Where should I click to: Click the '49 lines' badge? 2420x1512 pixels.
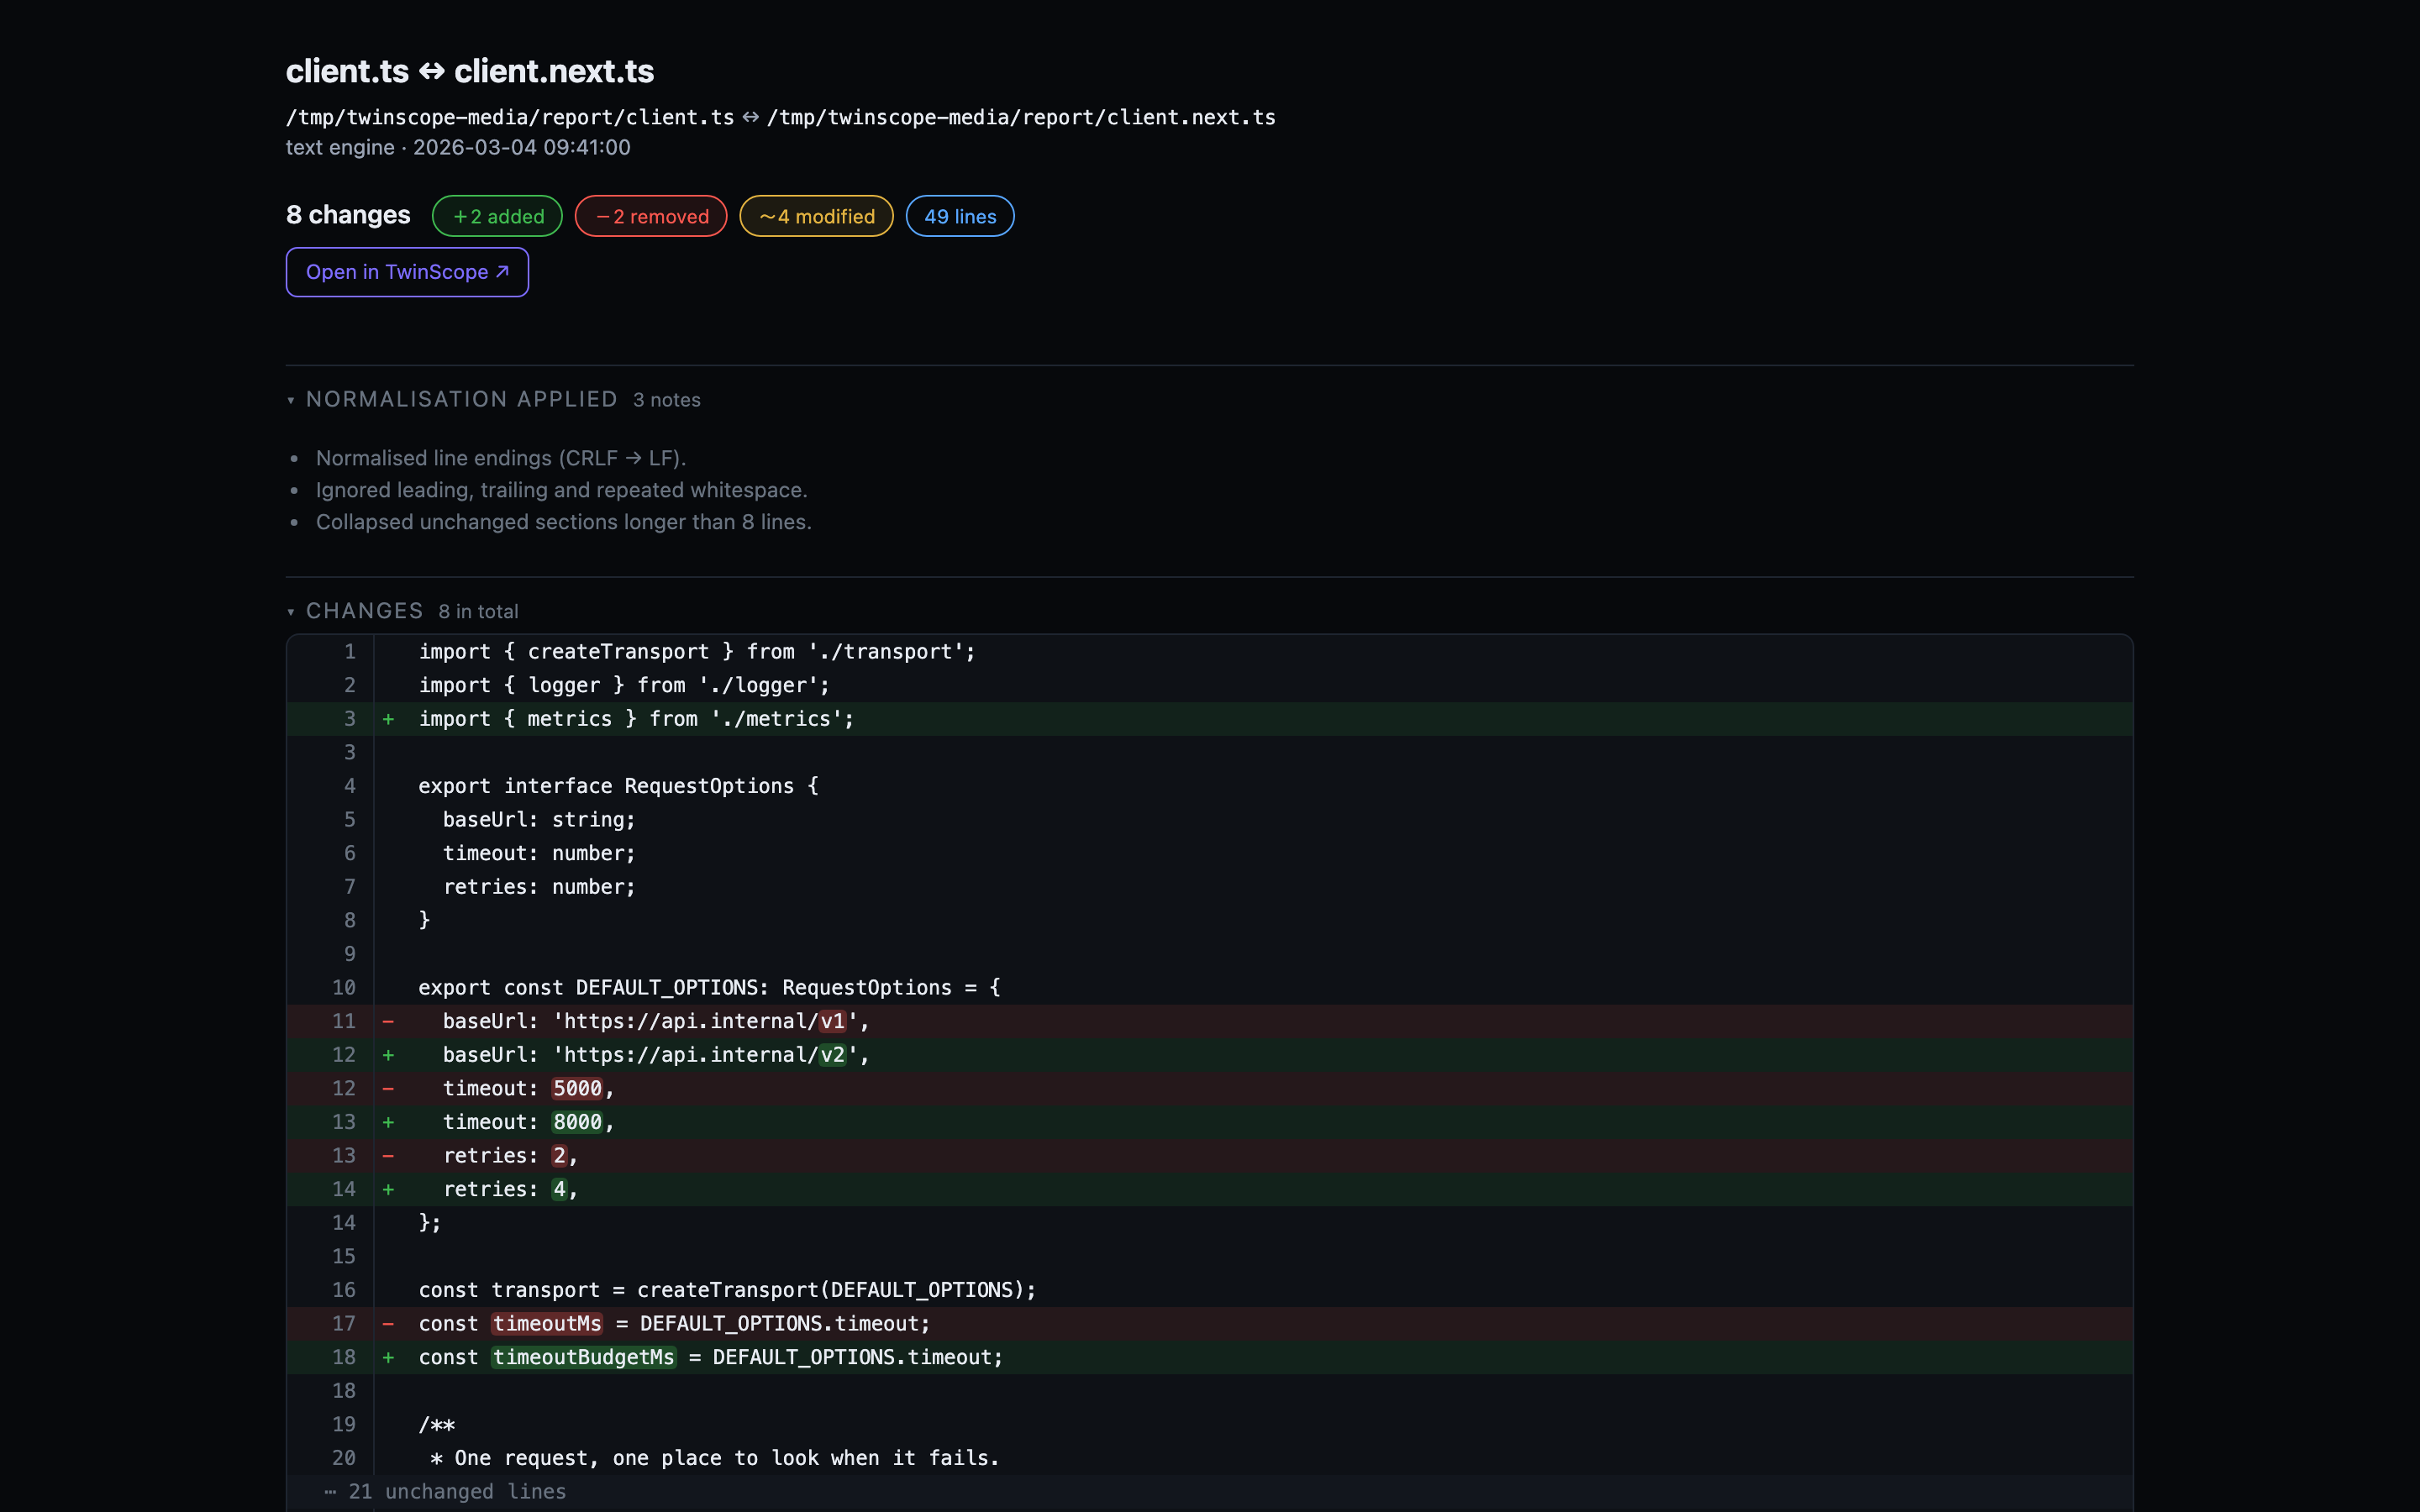pos(960,216)
